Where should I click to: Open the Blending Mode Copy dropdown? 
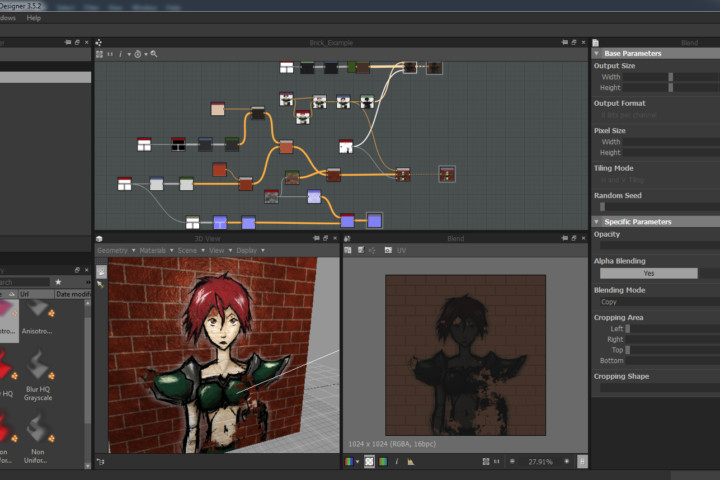[x=648, y=301]
